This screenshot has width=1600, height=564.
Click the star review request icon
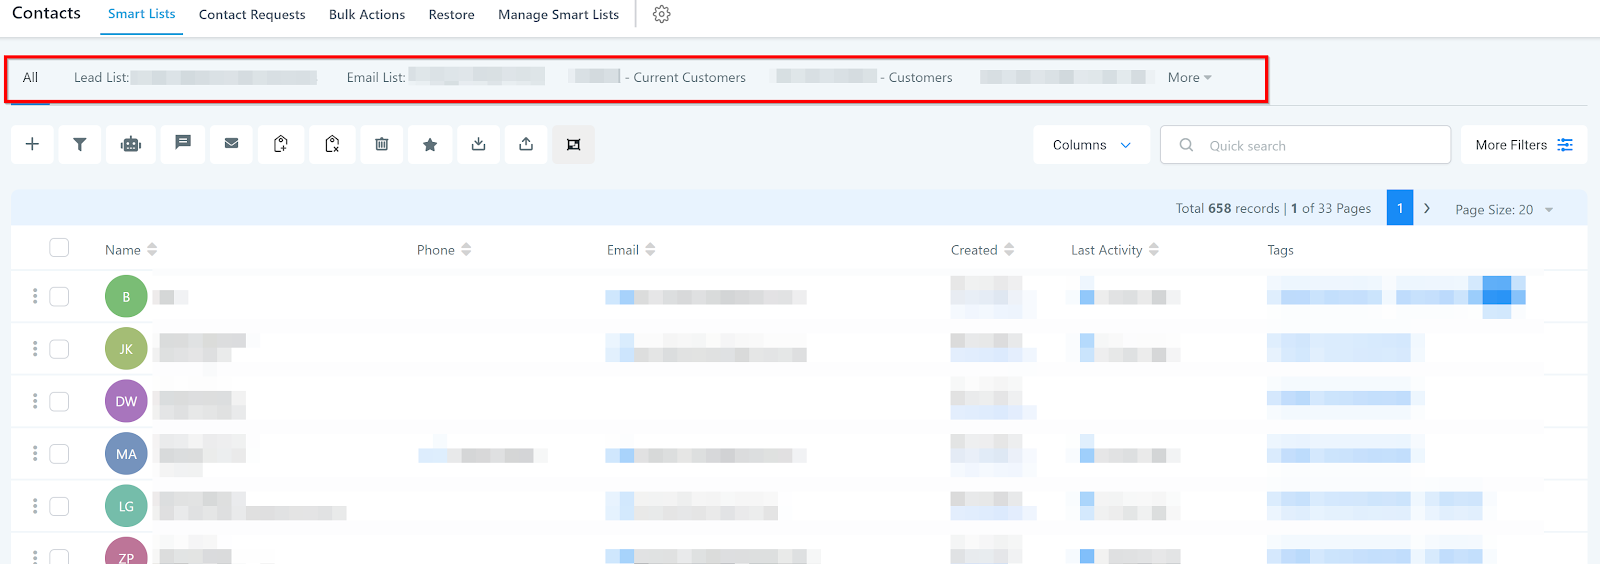click(430, 144)
